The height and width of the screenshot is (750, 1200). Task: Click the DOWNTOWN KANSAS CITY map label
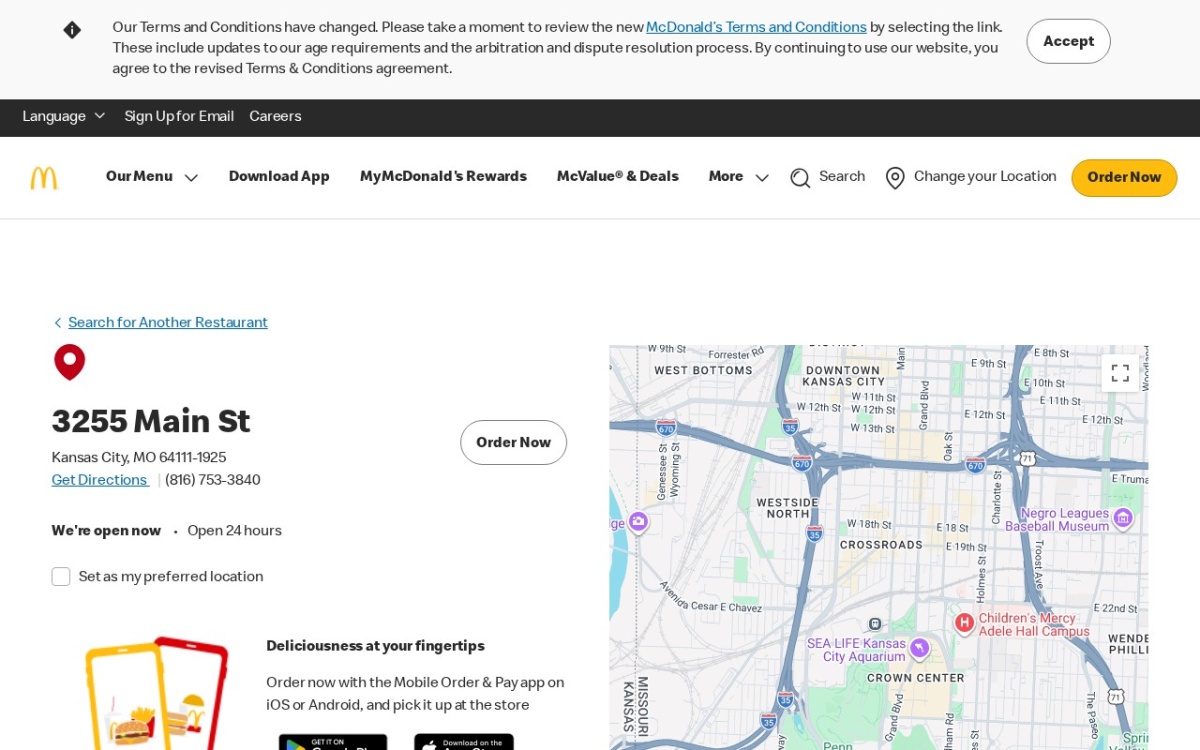(843, 376)
